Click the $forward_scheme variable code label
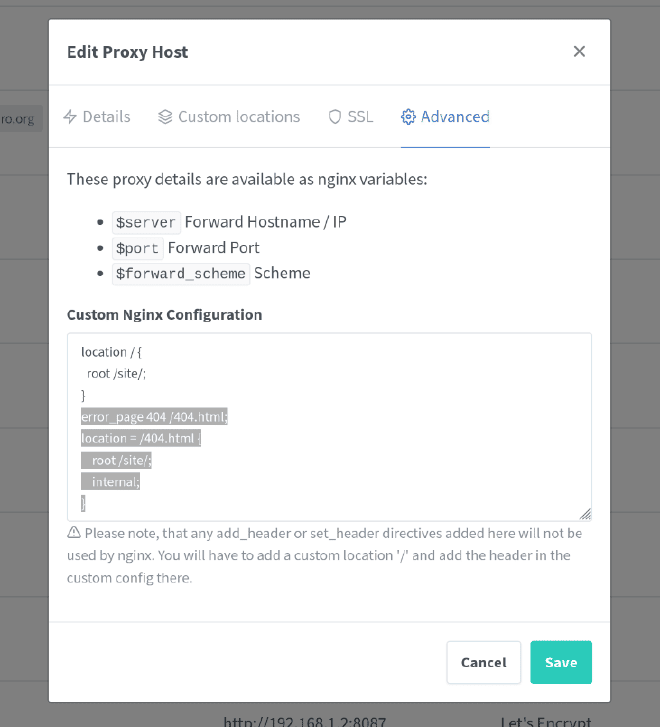The width and height of the screenshot is (660, 727). [x=181, y=274]
